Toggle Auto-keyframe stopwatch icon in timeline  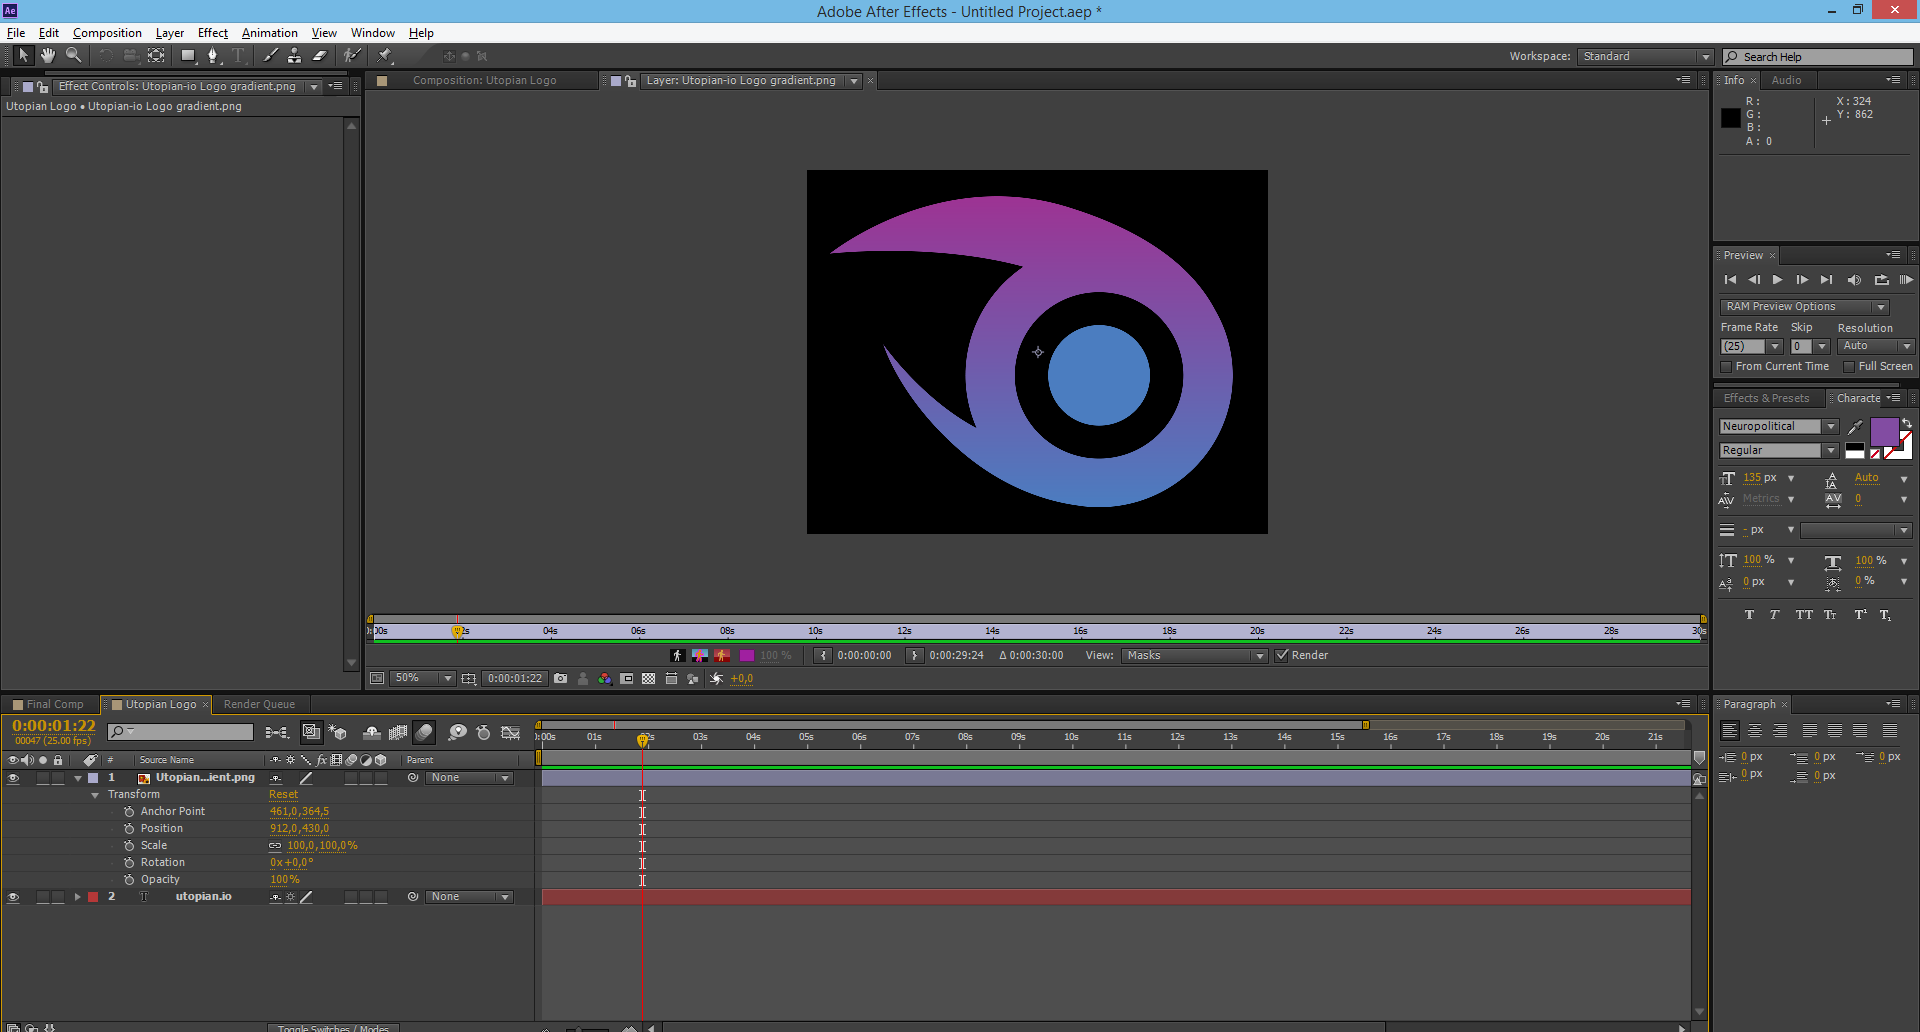(x=484, y=733)
